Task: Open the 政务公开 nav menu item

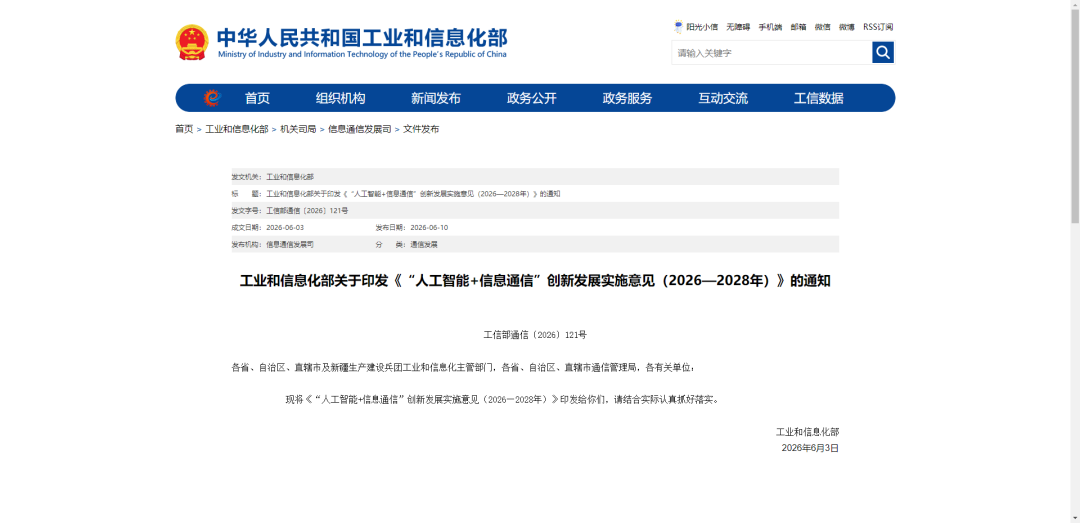Action: pyautogui.click(x=532, y=98)
